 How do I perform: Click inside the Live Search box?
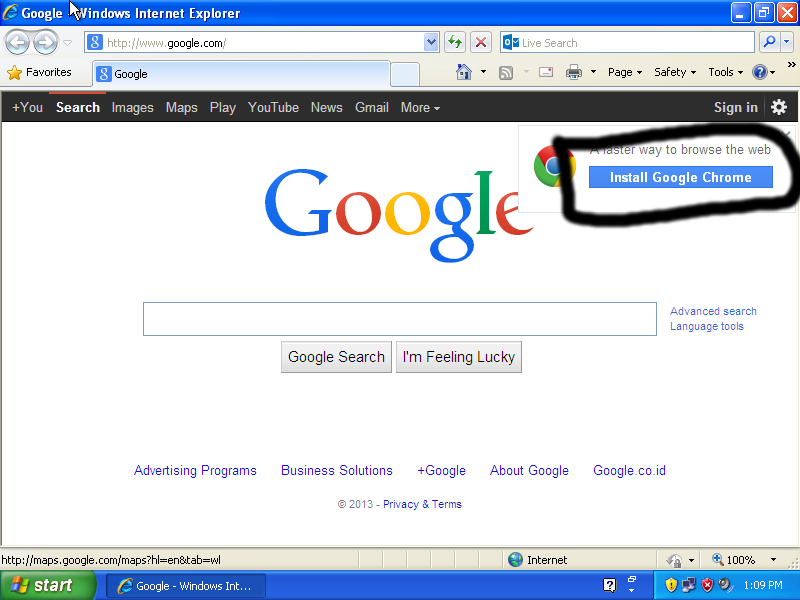(627, 42)
